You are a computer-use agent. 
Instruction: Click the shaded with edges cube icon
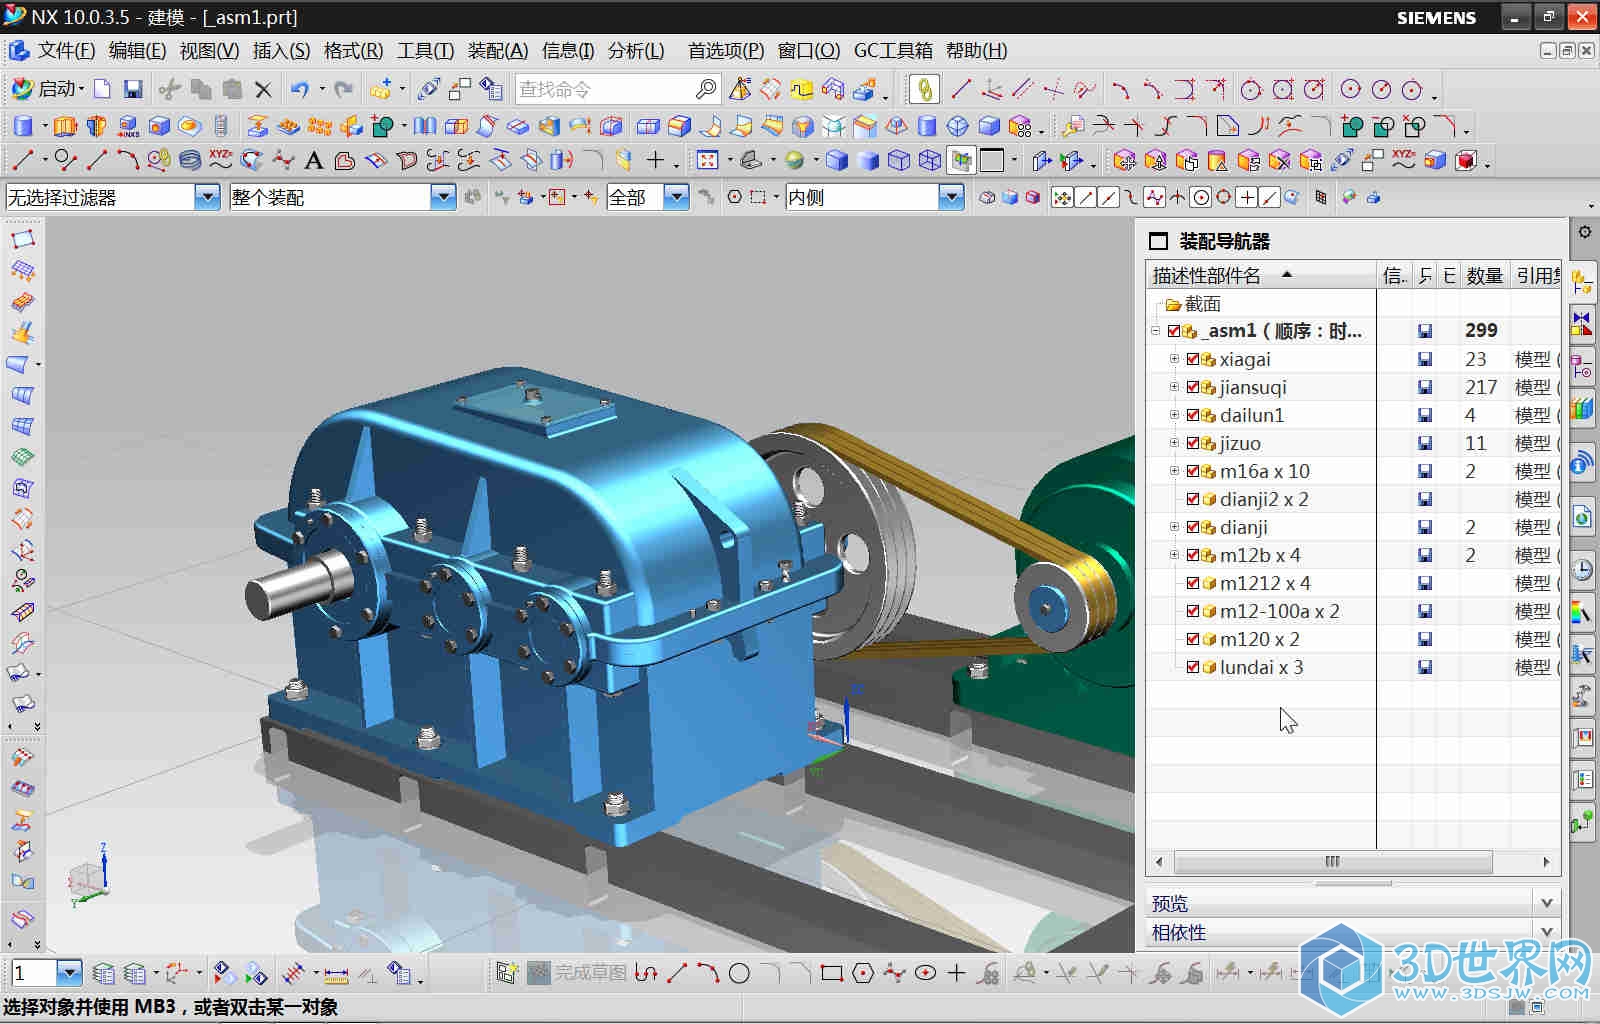(838, 160)
